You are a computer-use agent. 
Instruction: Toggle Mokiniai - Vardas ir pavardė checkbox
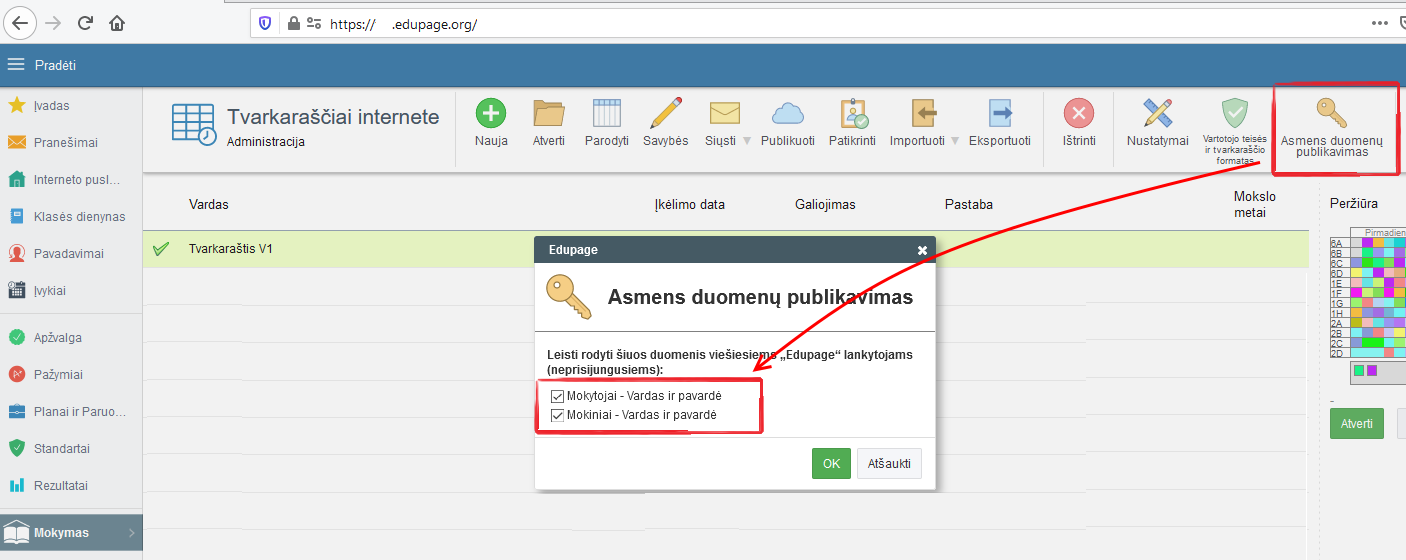(558, 414)
